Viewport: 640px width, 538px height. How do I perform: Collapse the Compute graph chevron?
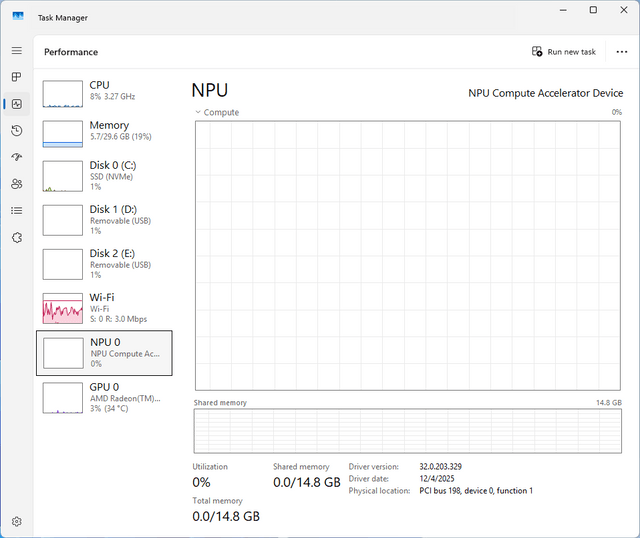(198, 112)
